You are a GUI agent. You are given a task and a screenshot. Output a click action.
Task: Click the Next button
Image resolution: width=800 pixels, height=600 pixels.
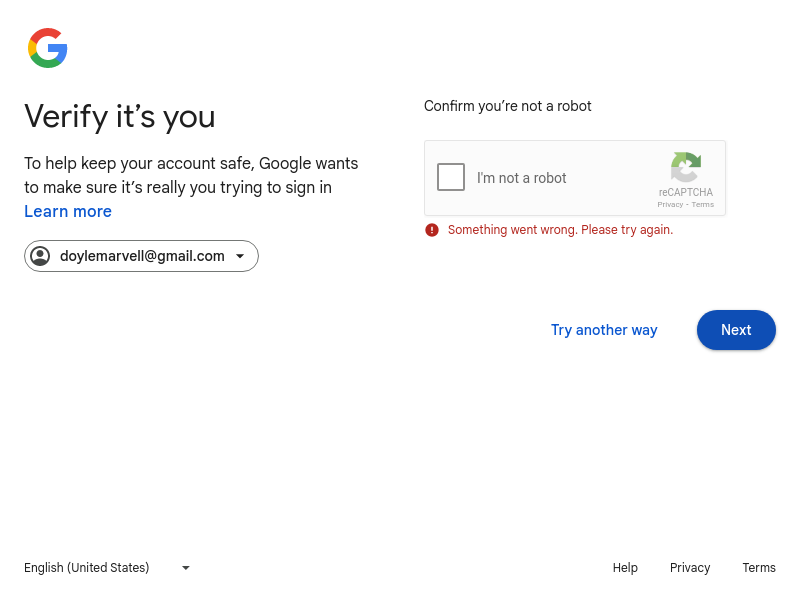[736, 330]
